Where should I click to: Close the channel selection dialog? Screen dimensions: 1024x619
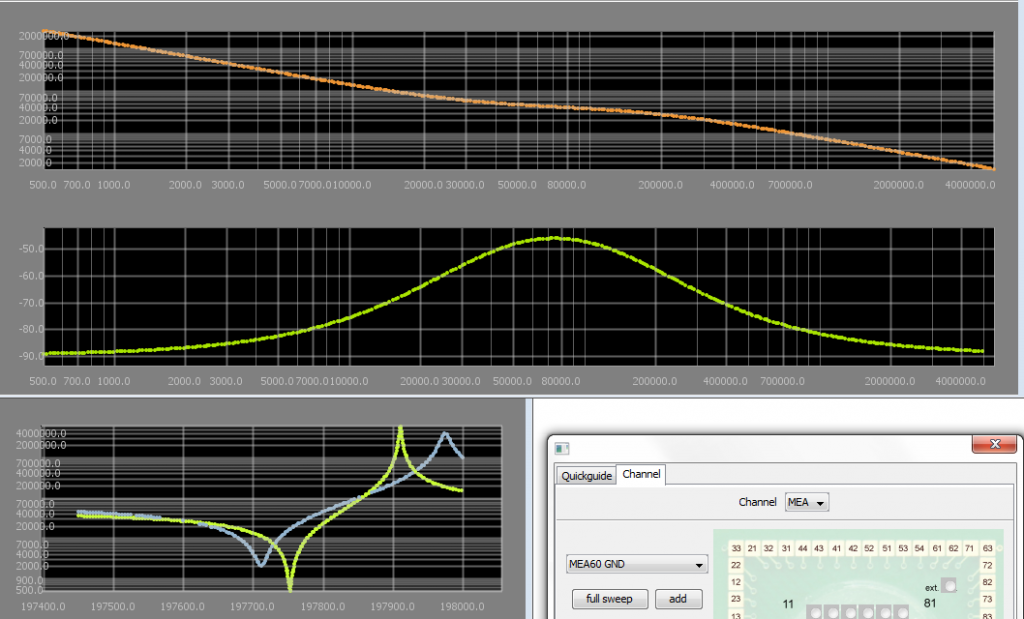[x=995, y=445]
